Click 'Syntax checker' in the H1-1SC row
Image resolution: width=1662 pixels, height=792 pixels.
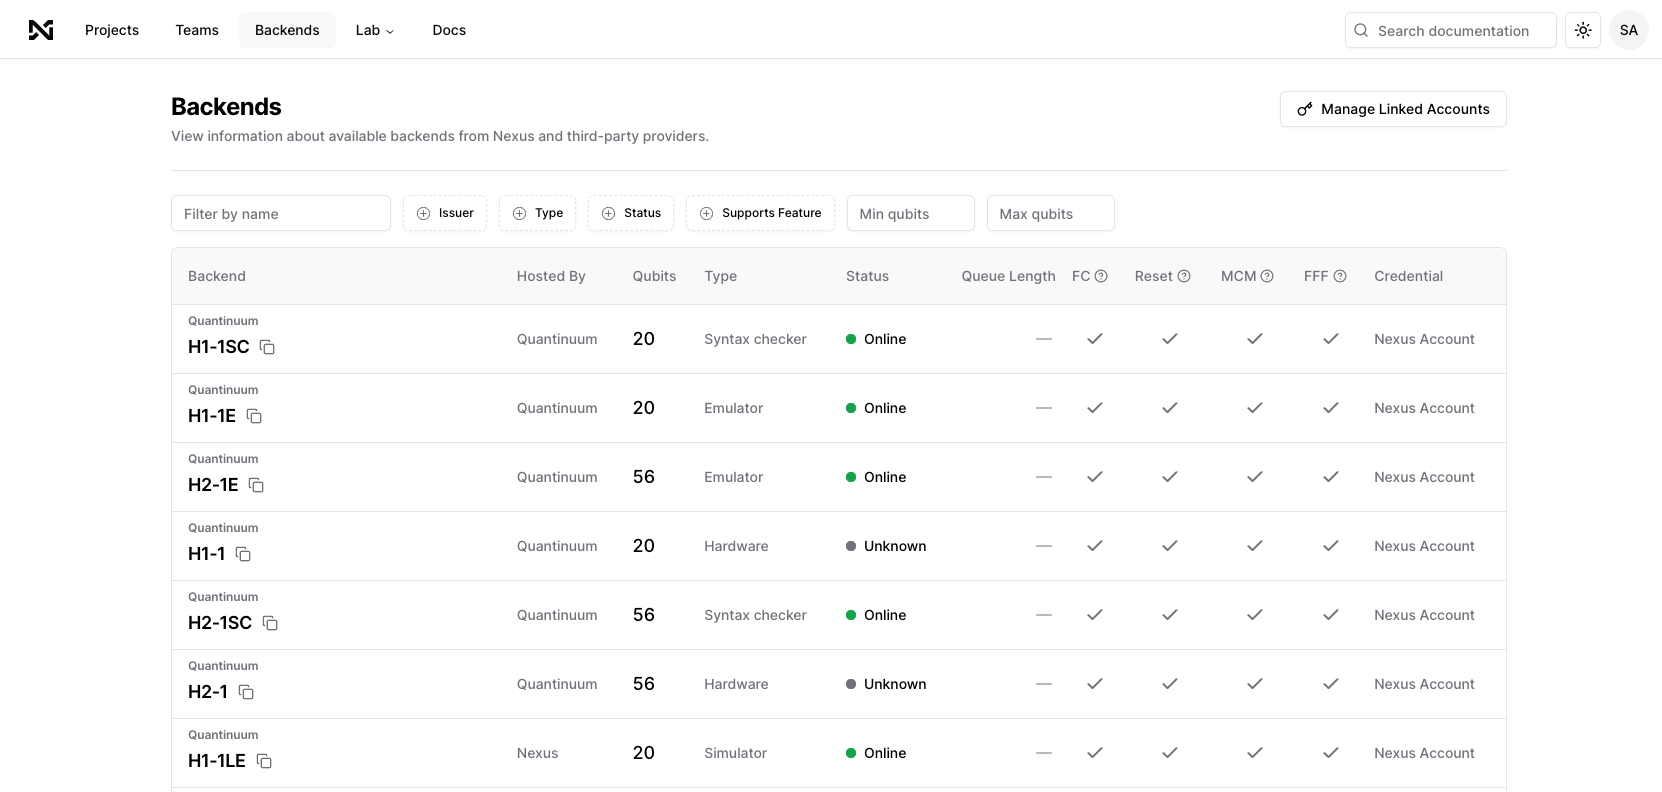click(755, 339)
